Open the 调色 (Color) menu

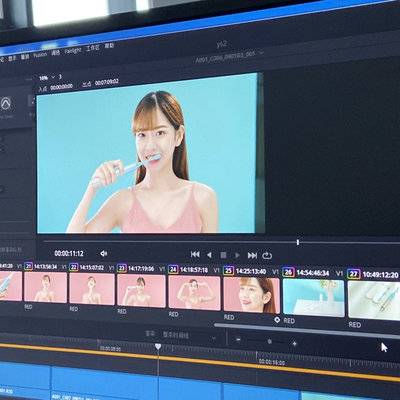55,53
